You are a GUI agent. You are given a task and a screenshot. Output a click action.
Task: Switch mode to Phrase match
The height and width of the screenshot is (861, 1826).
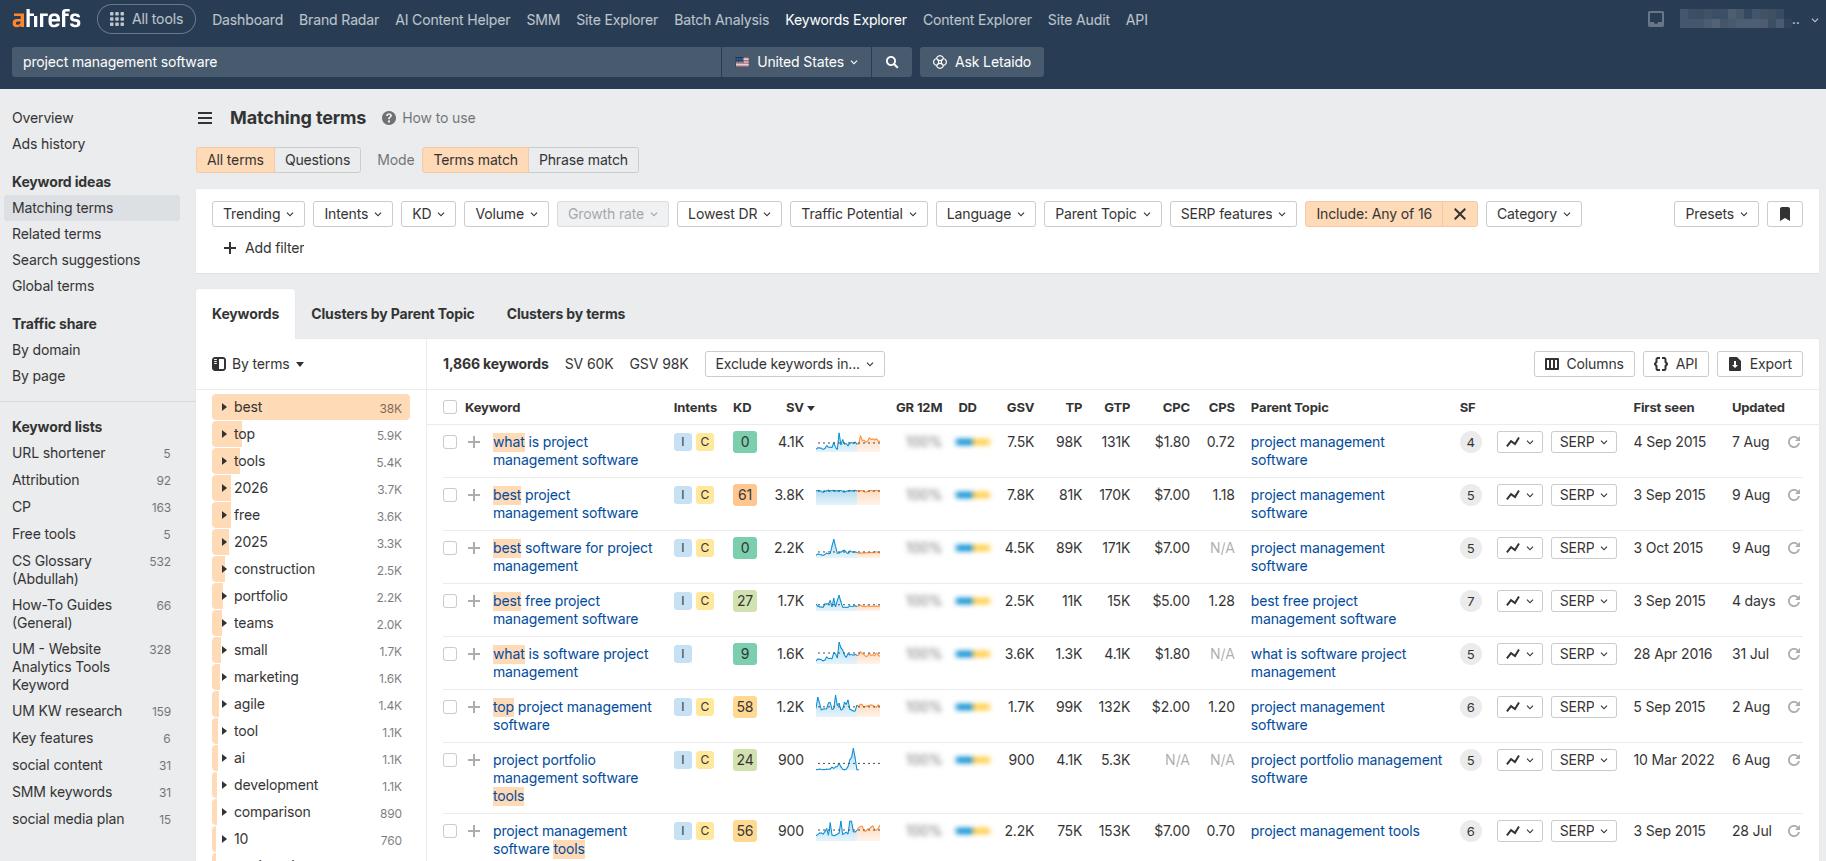[583, 160]
